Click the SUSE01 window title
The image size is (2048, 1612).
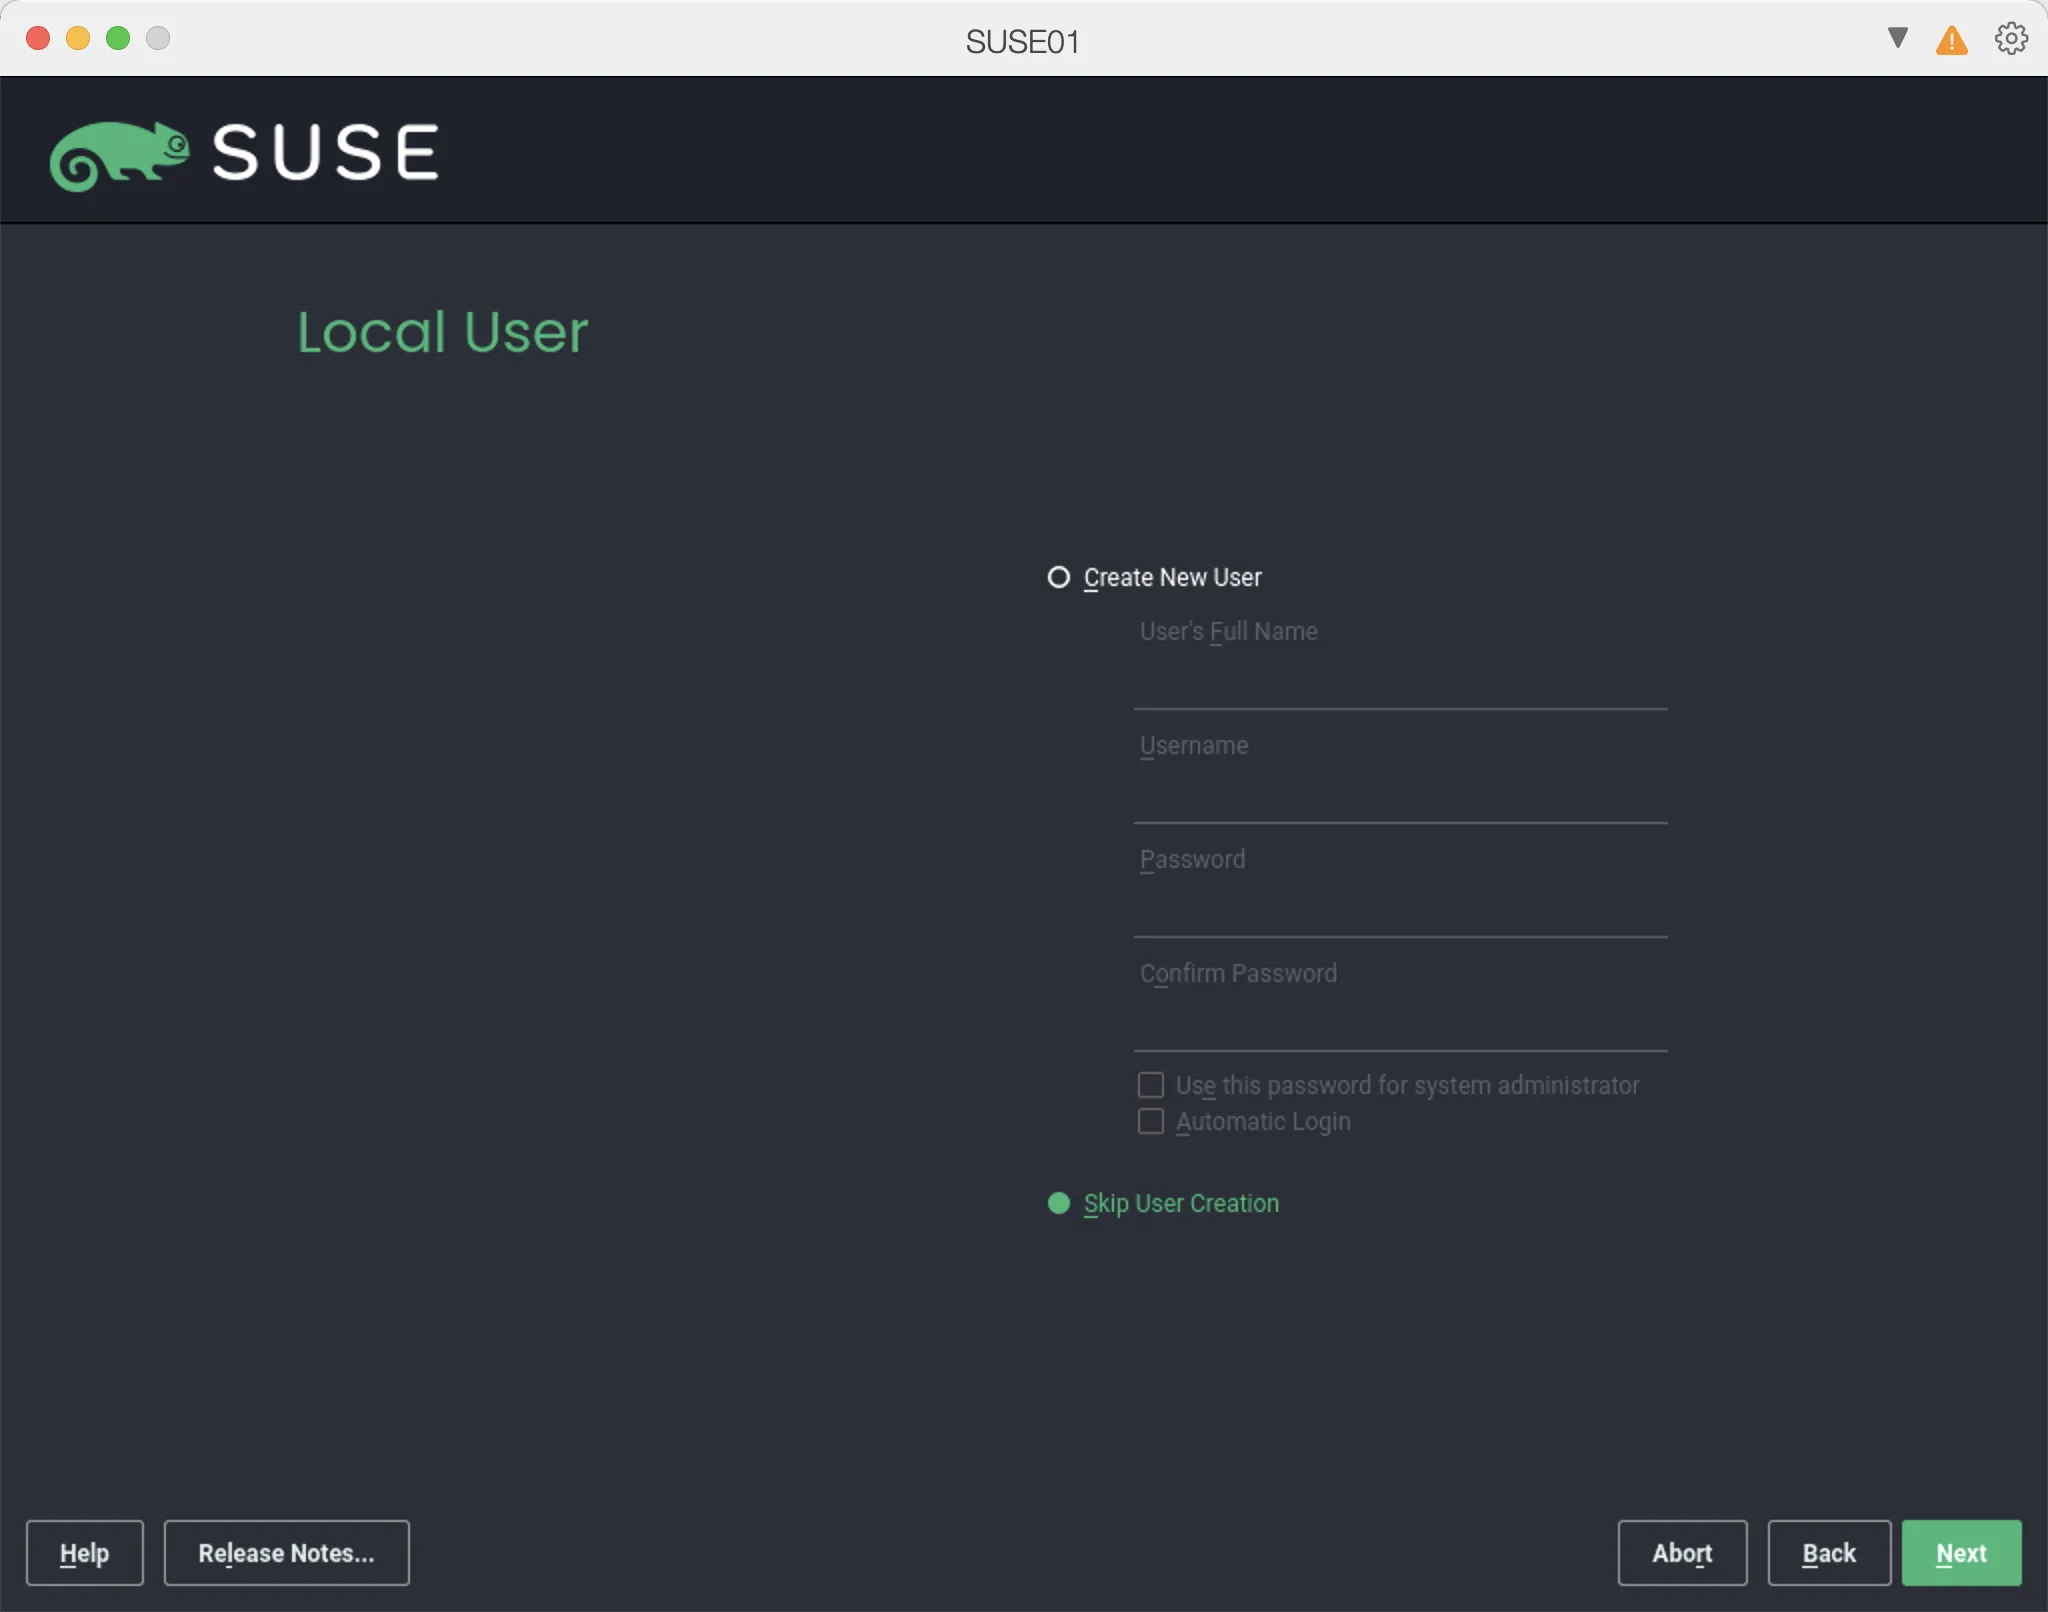tap(1022, 40)
